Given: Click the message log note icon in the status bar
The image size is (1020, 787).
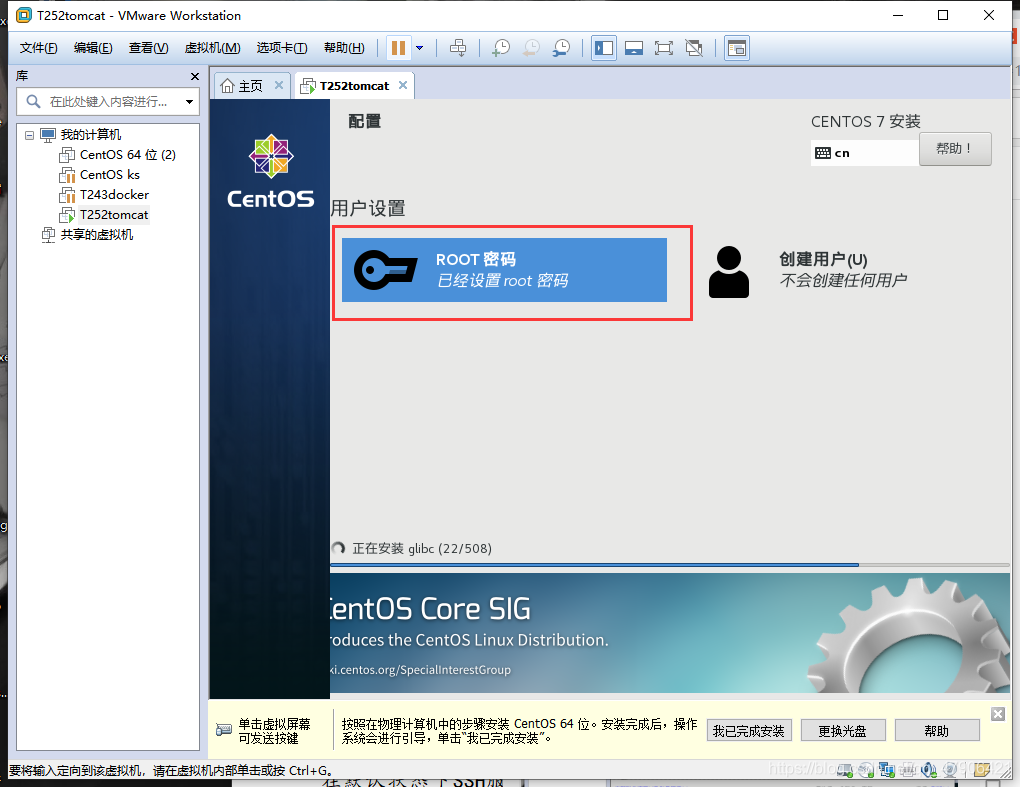Looking at the screenshot, I should coord(982,770).
